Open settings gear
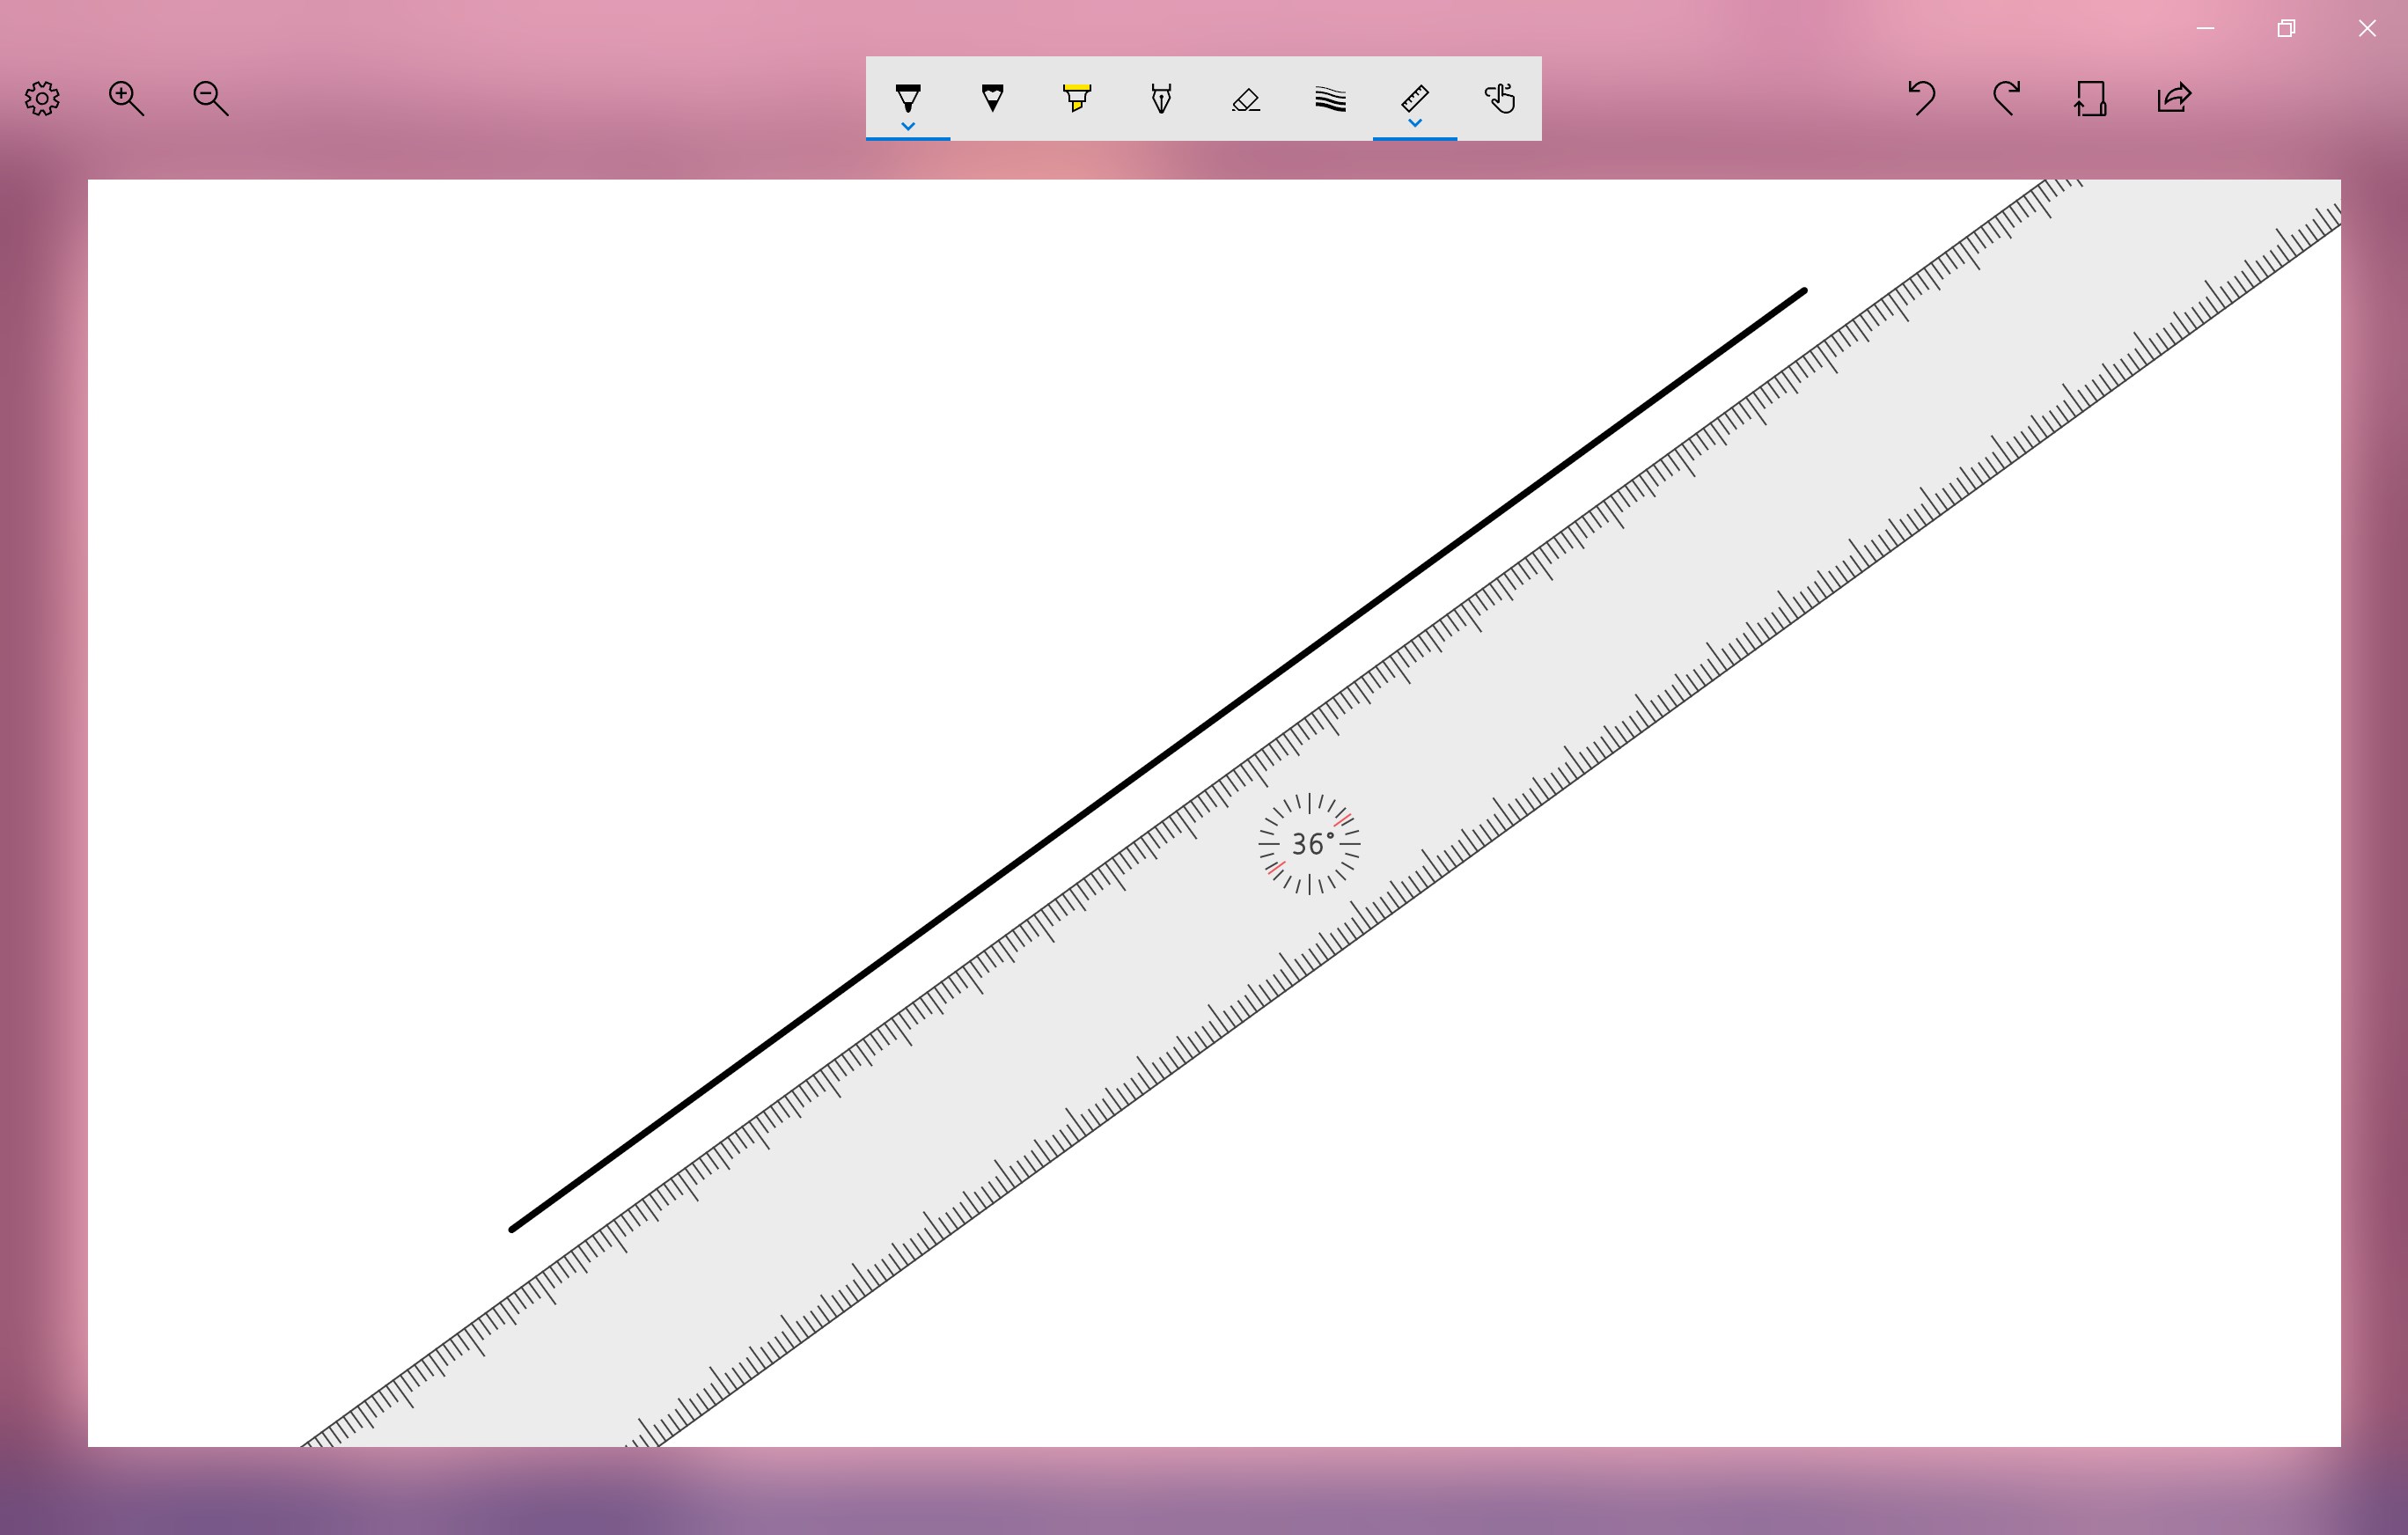Image resolution: width=2408 pixels, height=1535 pixels. (42, 98)
